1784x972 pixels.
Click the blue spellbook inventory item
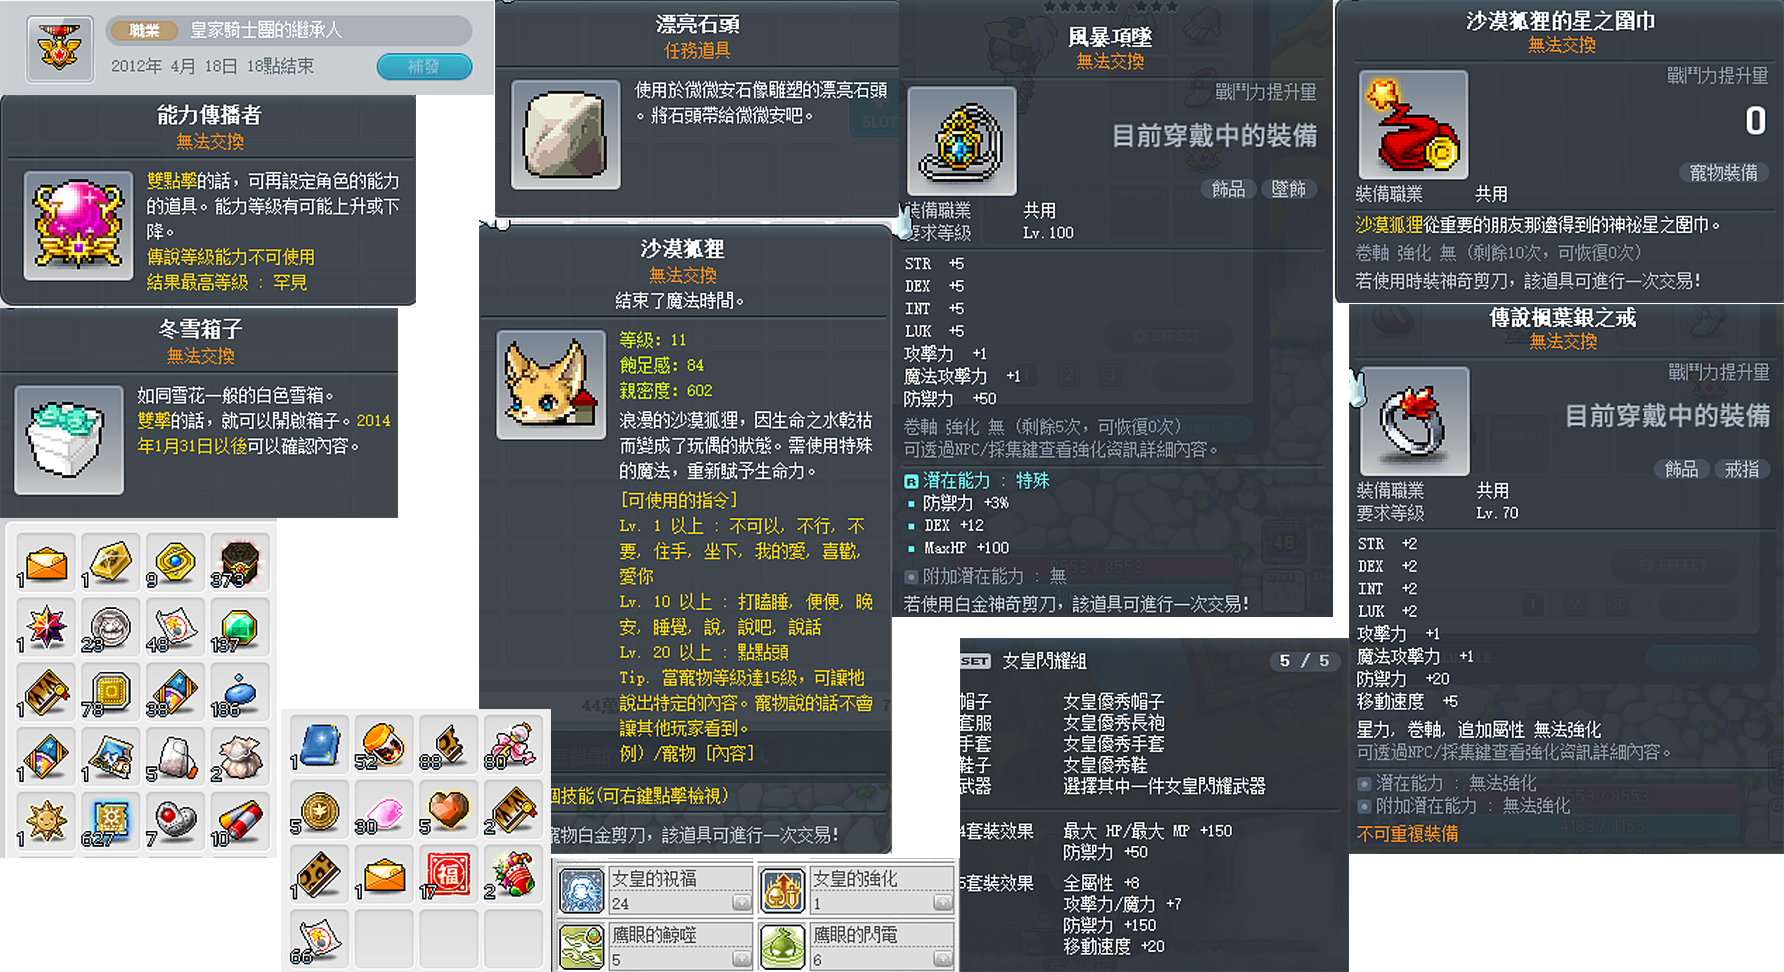click(x=320, y=744)
